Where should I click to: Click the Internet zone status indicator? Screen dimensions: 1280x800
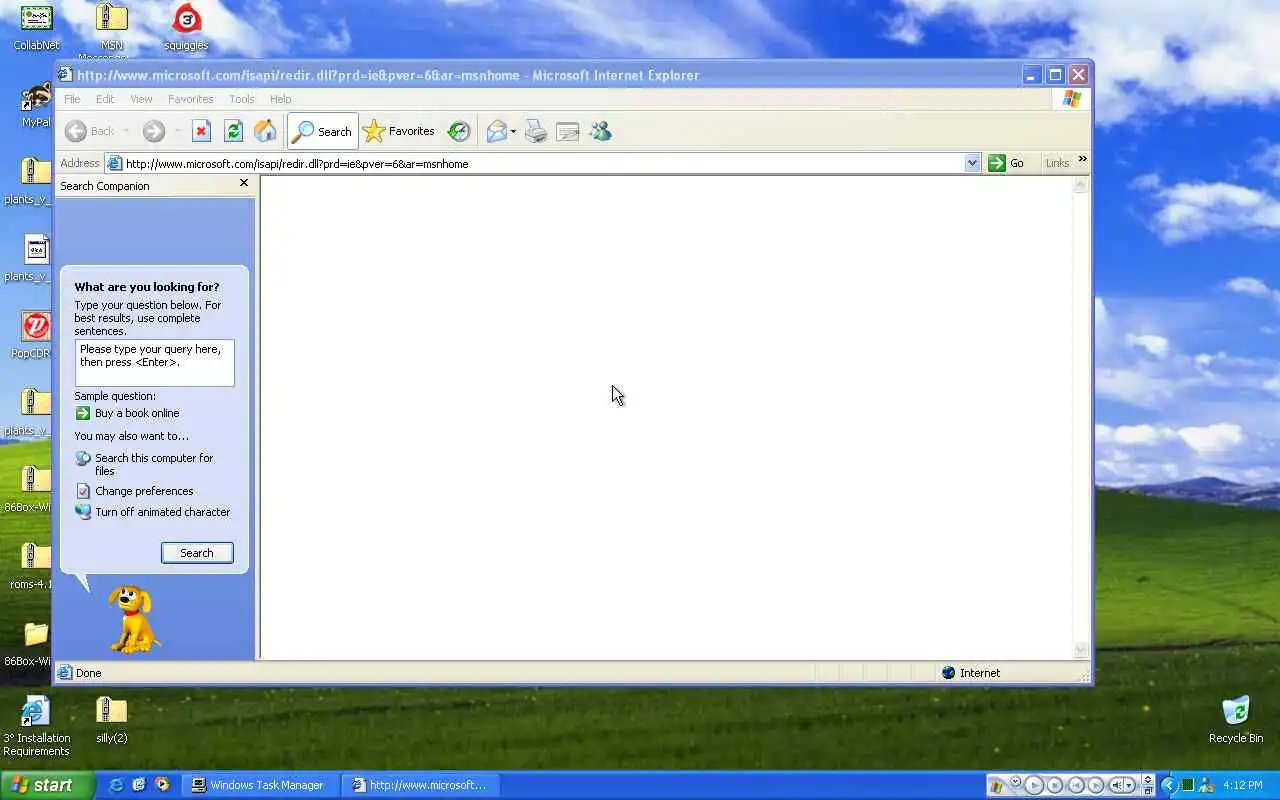point(970,673)
